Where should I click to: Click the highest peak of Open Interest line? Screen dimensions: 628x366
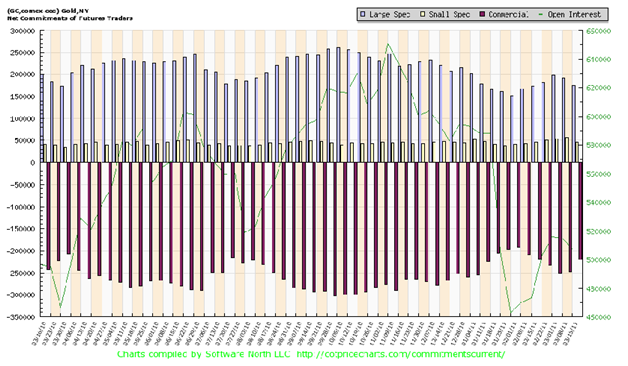(387, 44)
